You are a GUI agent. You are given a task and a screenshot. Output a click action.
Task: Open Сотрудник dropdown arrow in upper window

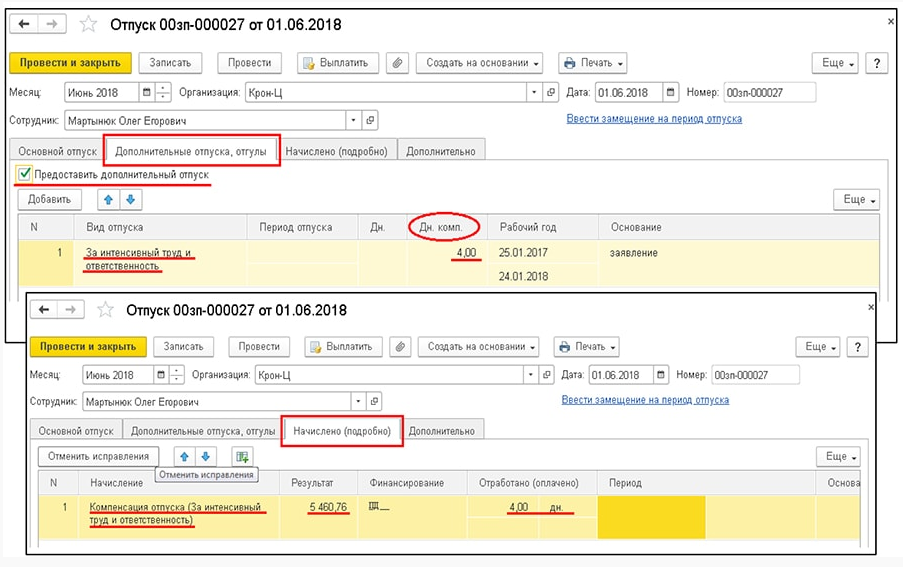354,120
